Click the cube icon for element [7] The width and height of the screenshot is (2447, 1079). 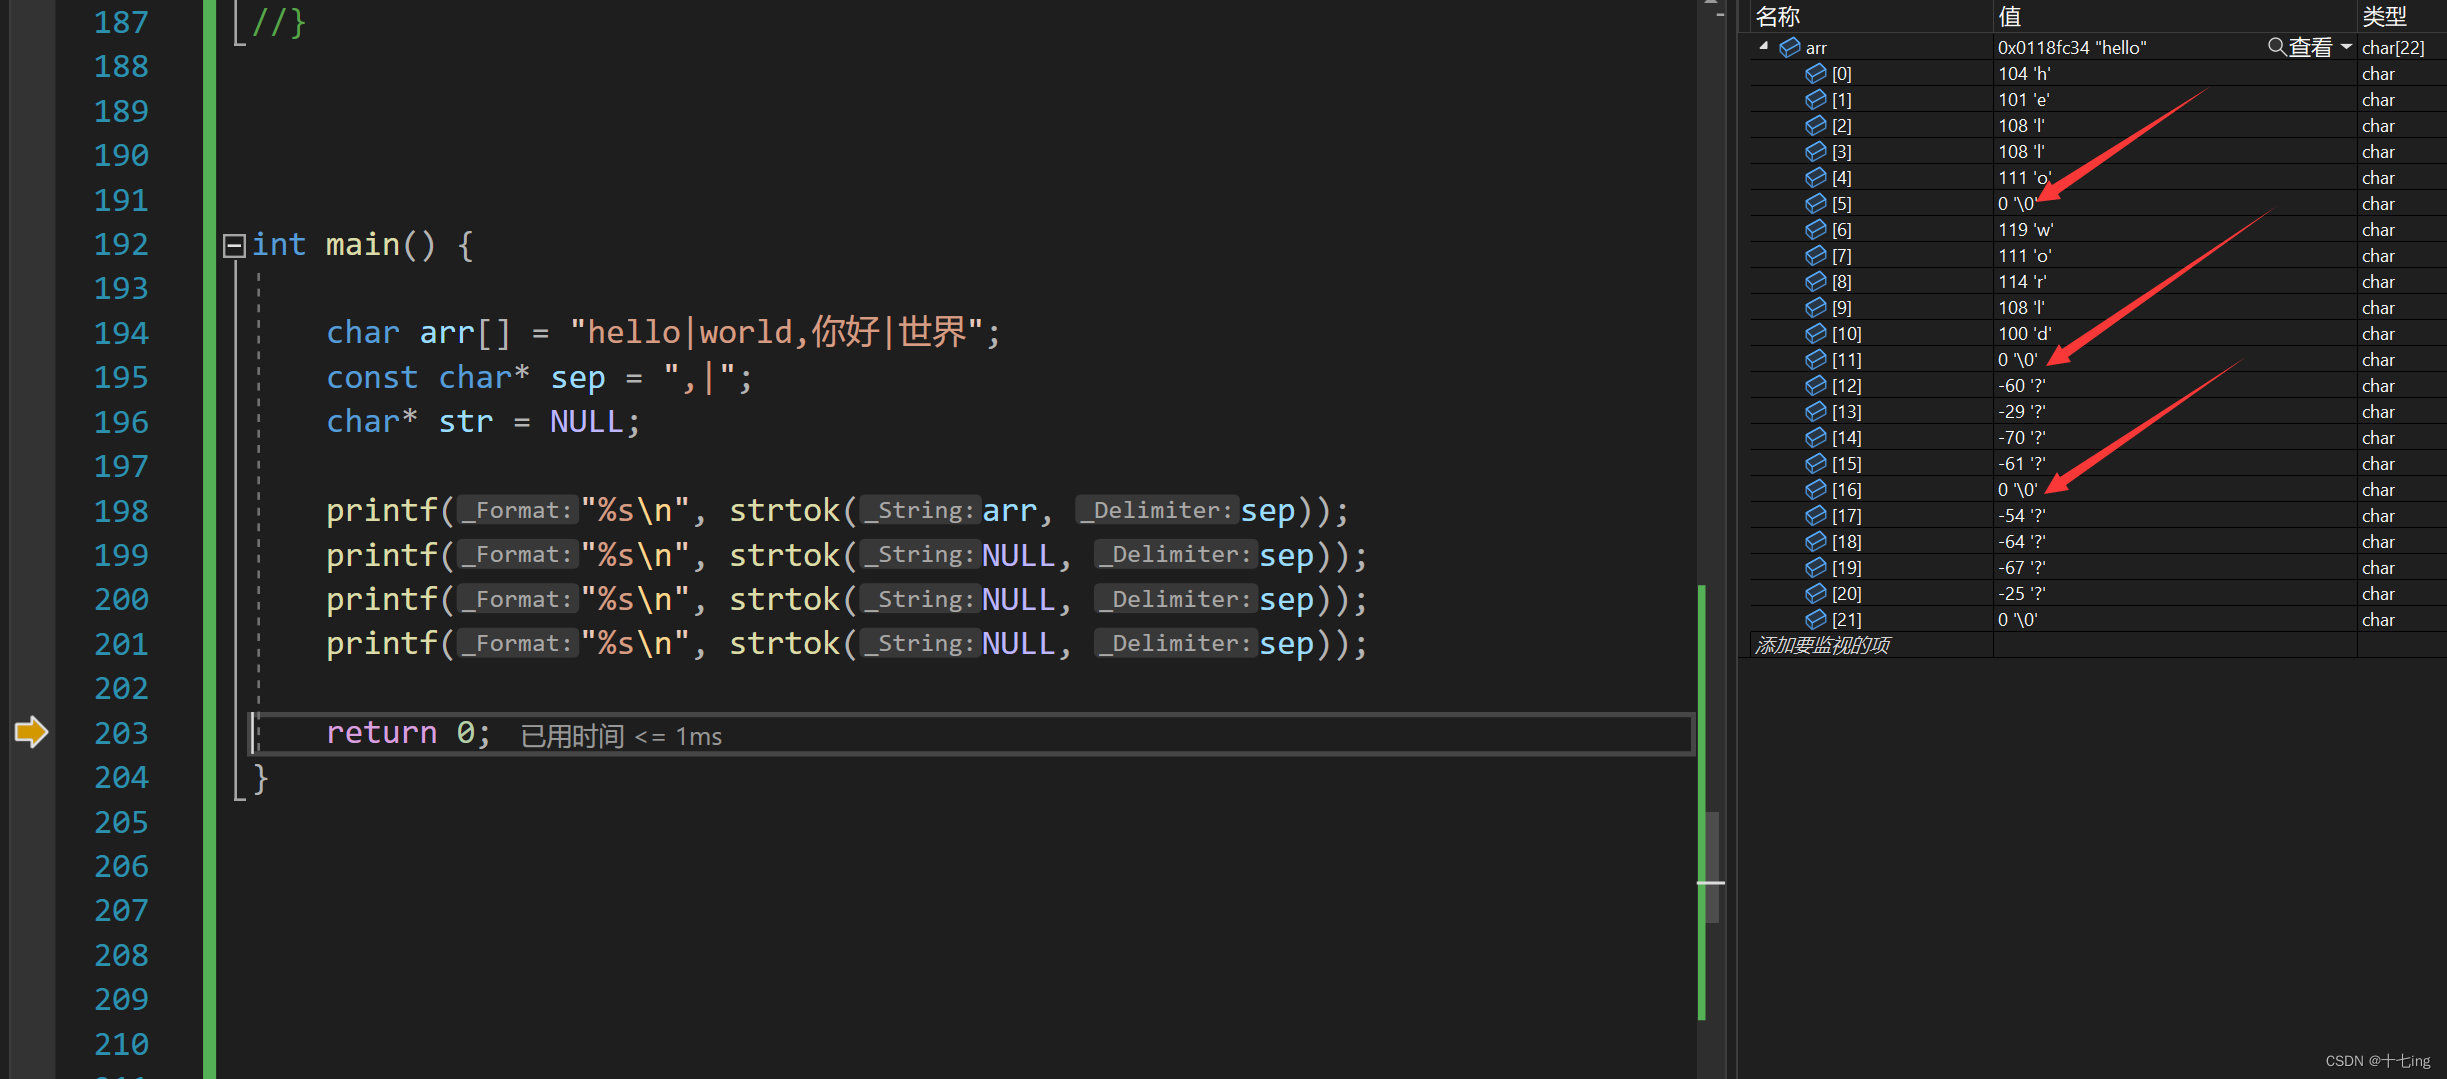1816,255
